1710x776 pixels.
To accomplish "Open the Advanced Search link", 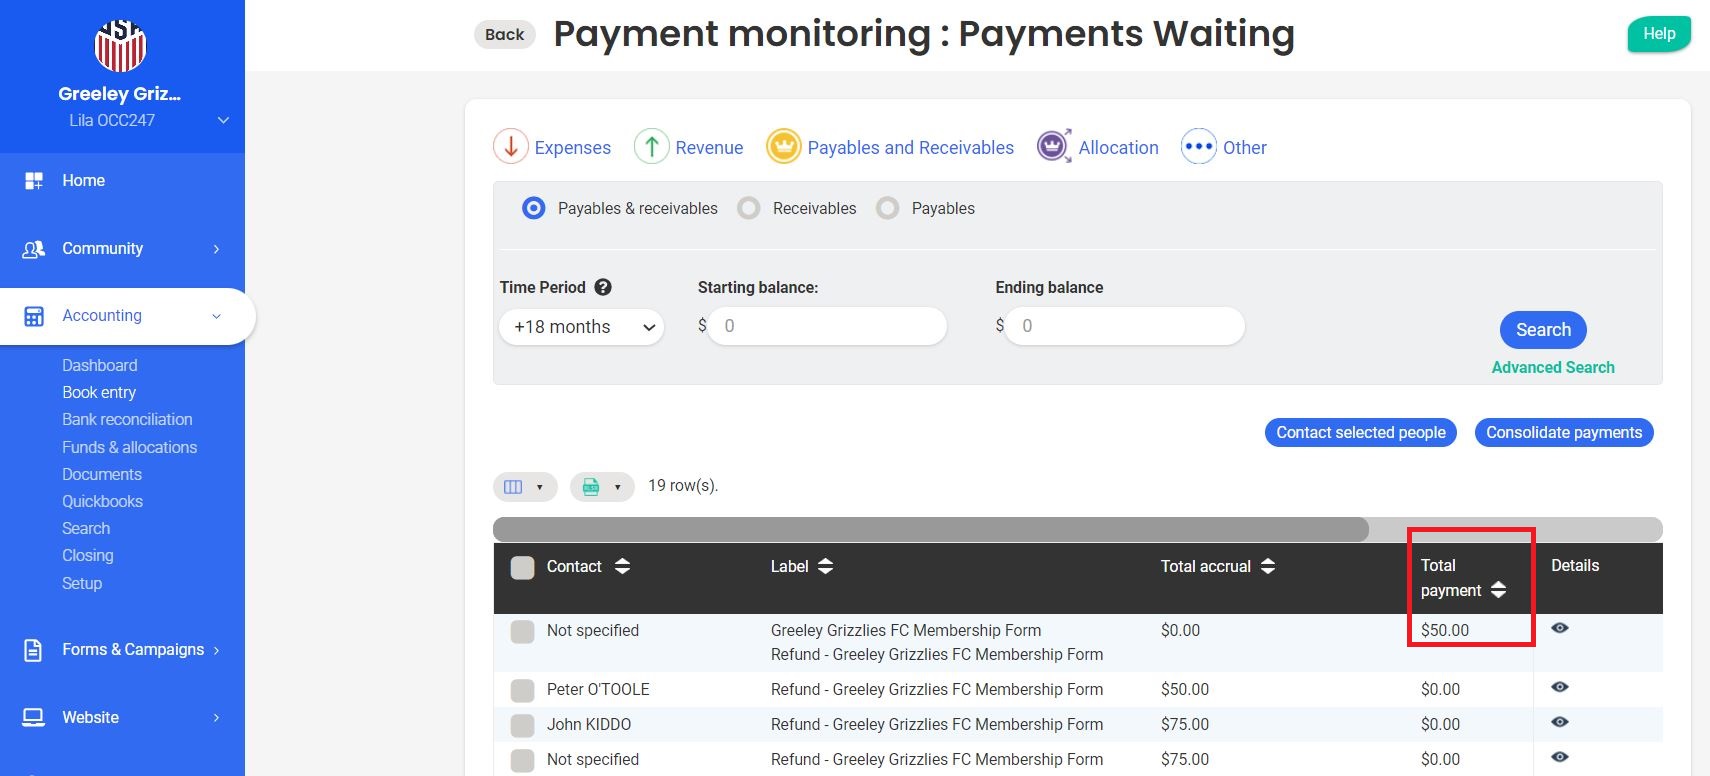I will [1552, 368].
